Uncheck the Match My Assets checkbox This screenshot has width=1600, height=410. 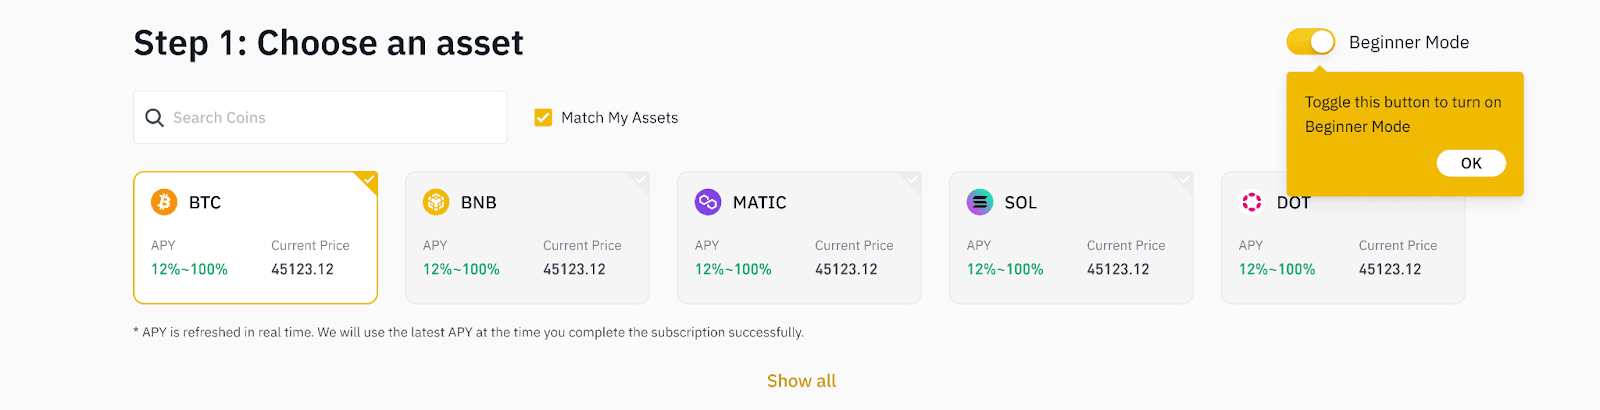click(x=543, y=118)
